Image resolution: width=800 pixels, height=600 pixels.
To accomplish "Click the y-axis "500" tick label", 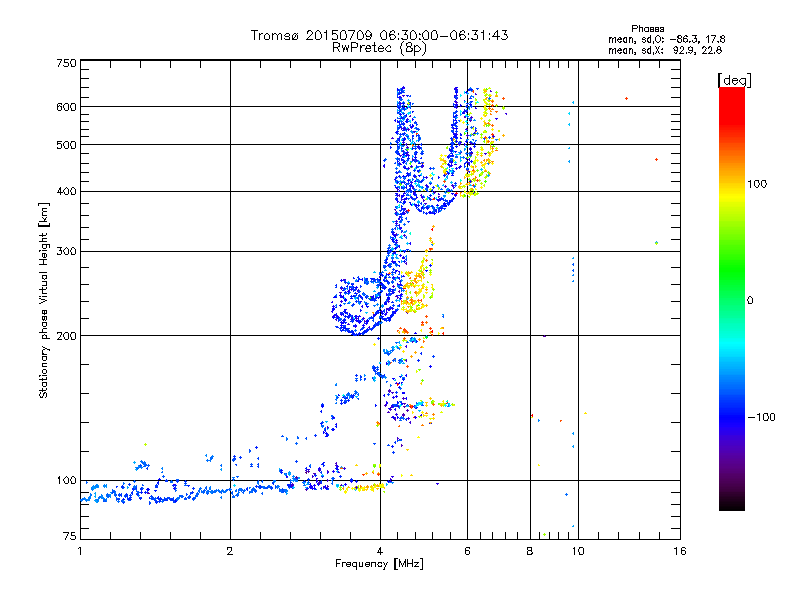I will [x=66, y=145].
